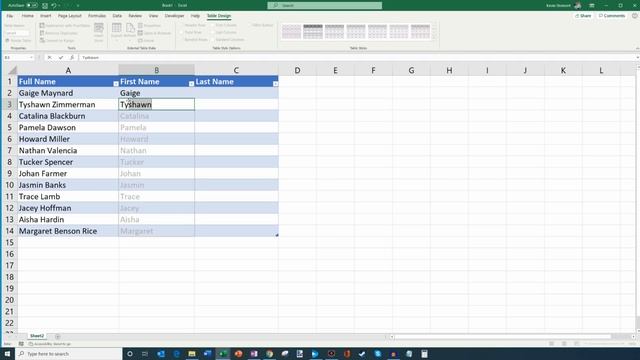Screen dimensions: 640x360
Task: Open Calculator from the taskbar
Action: coord(424,353)
